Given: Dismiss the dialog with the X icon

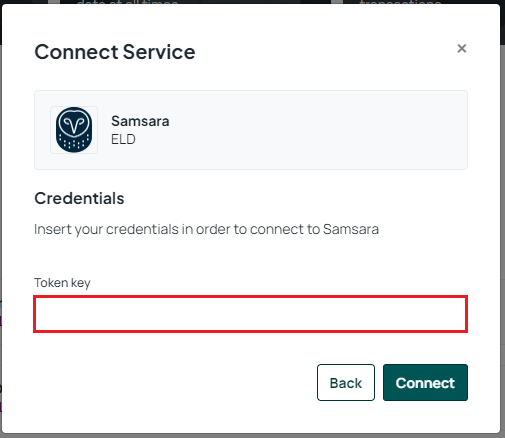Looking at the screenshot, I should click(x=462, y=48).
